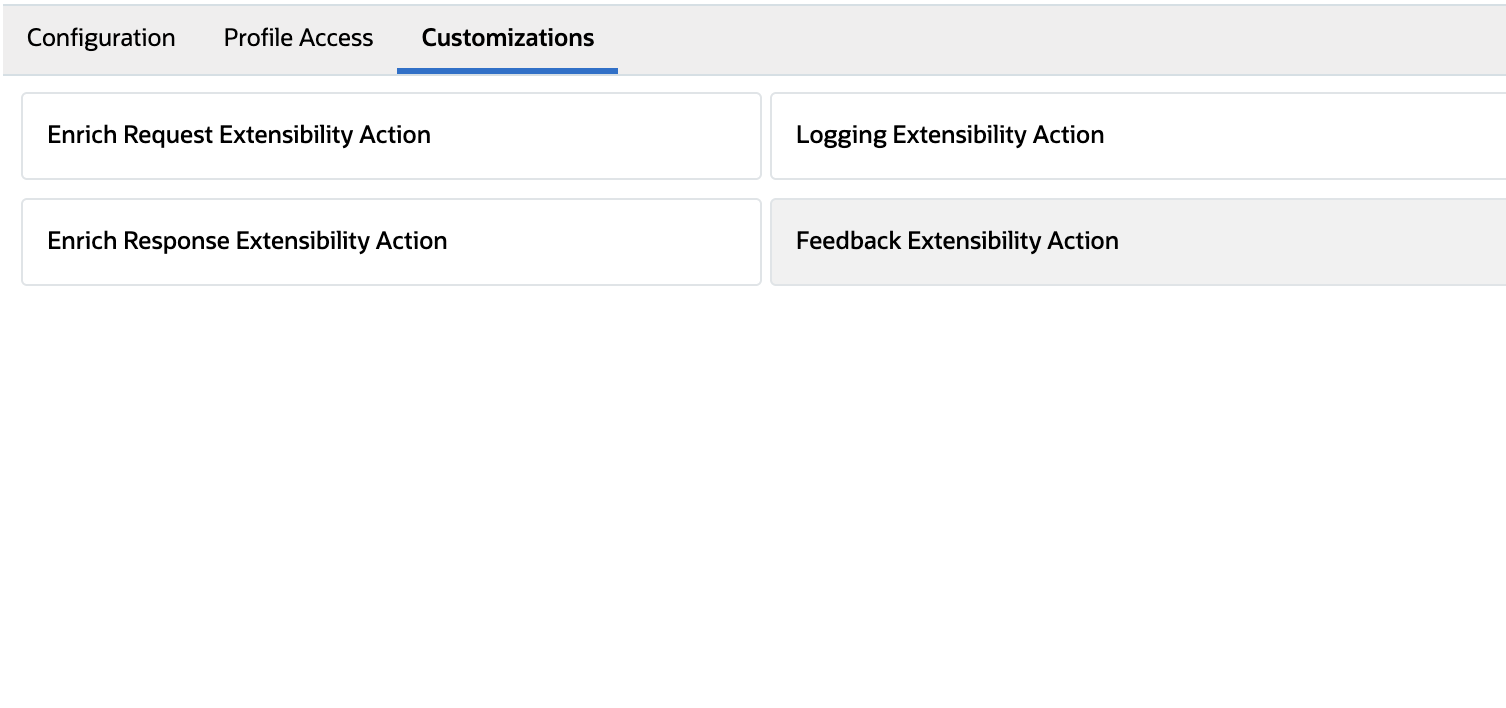Expand the Enrich Response Extensibility Action panel
The width and height of the screenshot is (1506, 708).
pos(390,241)
